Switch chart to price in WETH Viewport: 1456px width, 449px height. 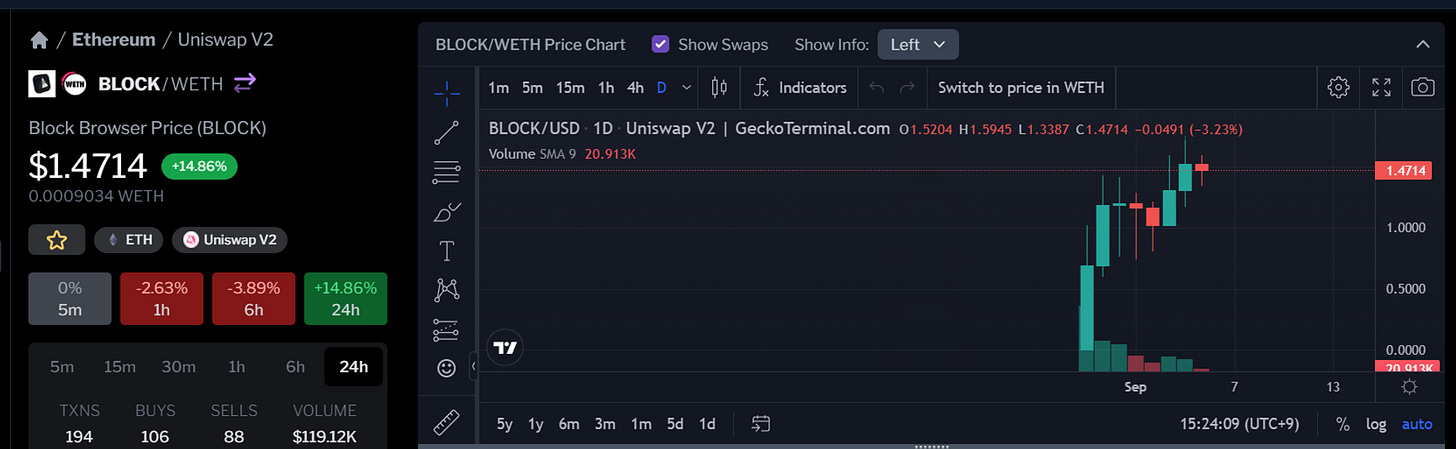click(1021, 88)
